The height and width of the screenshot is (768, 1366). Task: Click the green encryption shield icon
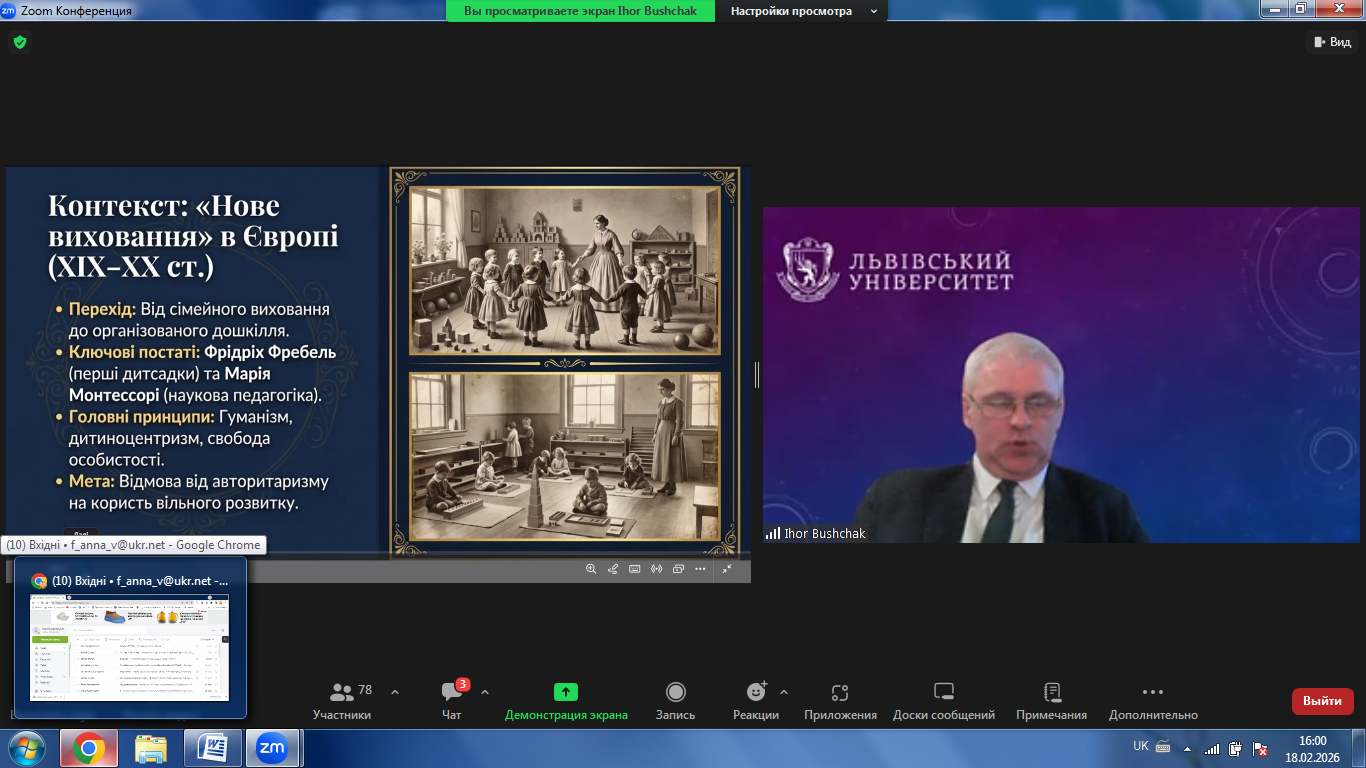click(x=19, y=42)
